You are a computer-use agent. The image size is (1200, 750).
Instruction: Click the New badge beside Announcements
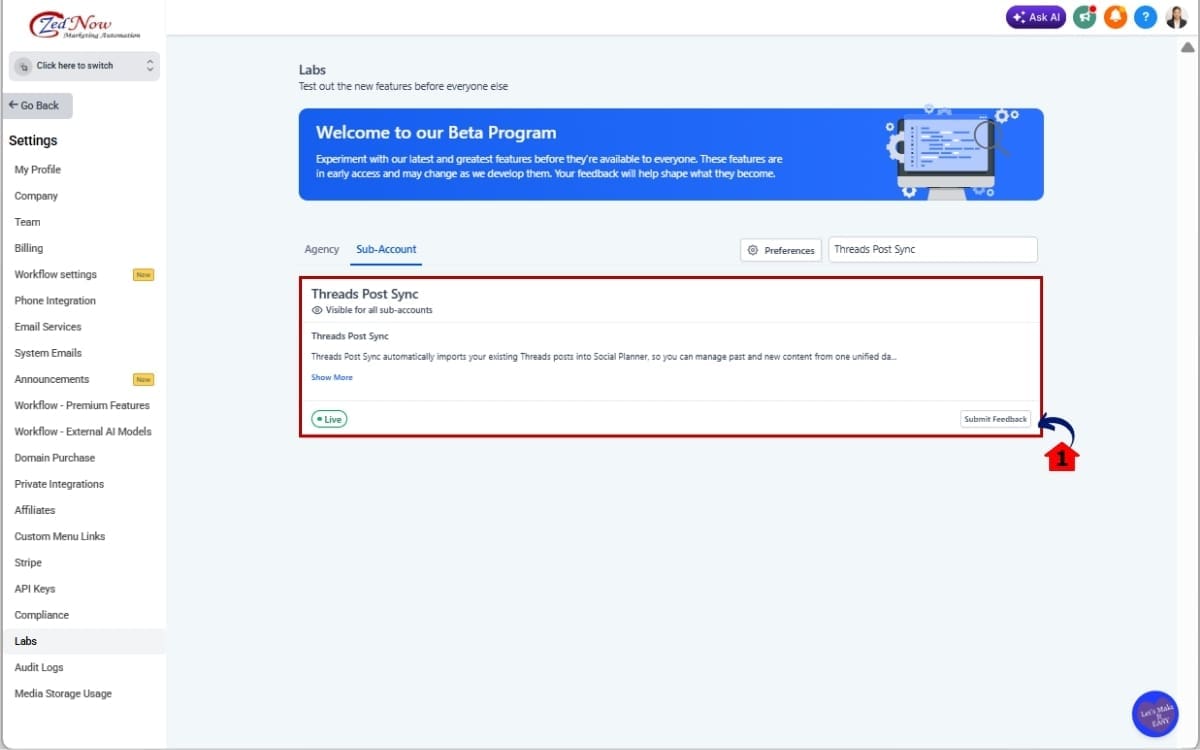(x=143, y=379)
